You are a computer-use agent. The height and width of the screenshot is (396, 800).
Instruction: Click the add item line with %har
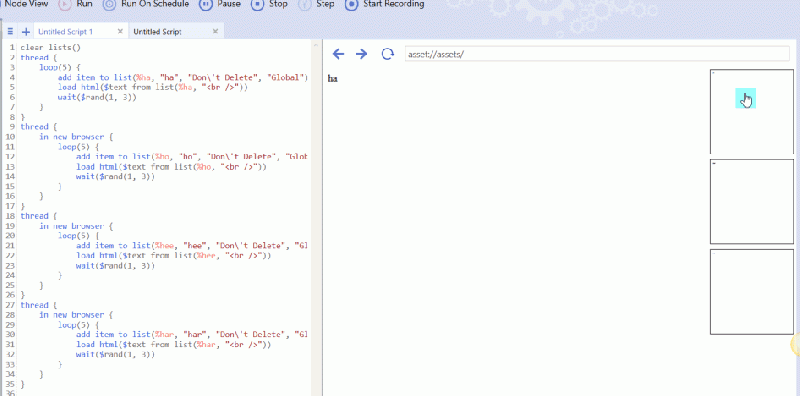point(192,334)
